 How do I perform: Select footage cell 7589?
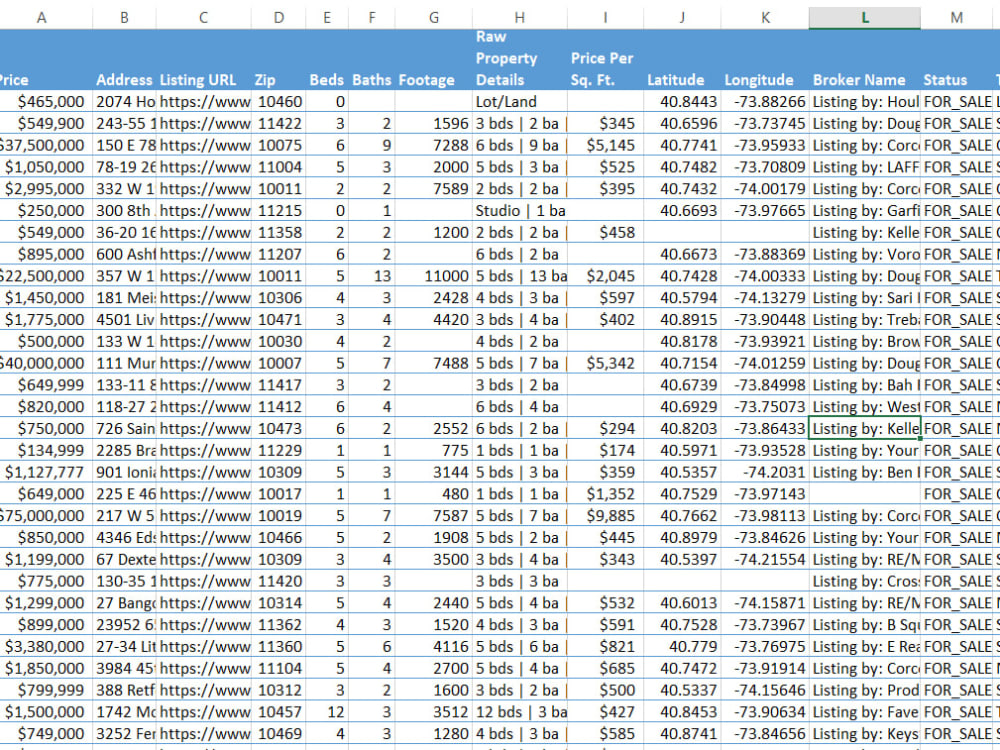[434, 189]
